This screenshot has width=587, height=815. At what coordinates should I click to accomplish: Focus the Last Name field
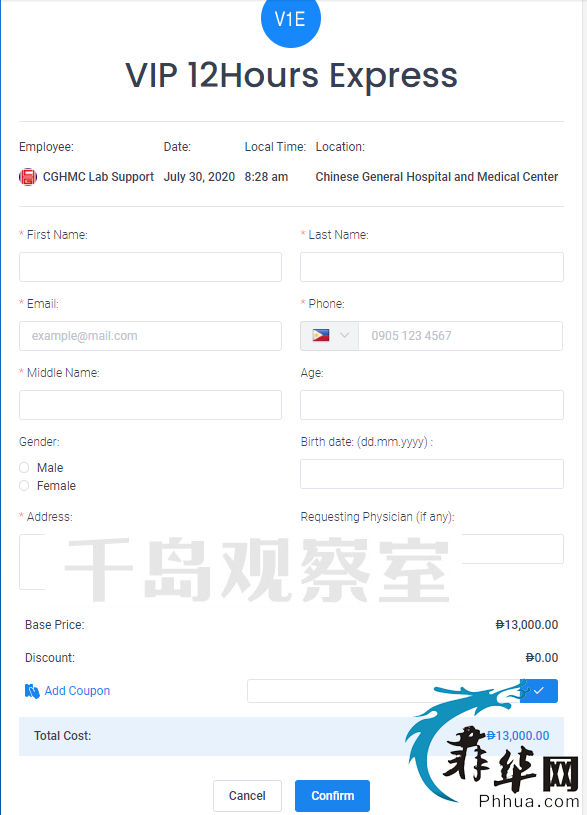[432, 267]
